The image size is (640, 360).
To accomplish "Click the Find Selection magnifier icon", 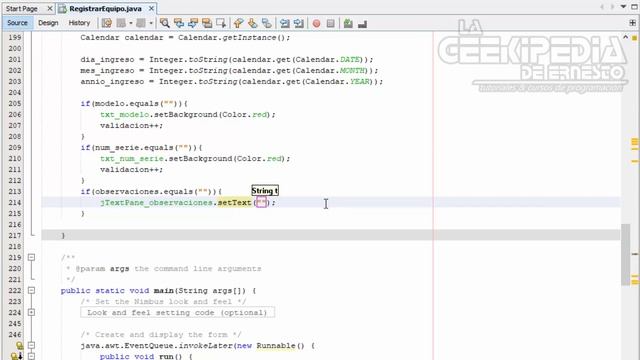I will (x=164, y=23).
